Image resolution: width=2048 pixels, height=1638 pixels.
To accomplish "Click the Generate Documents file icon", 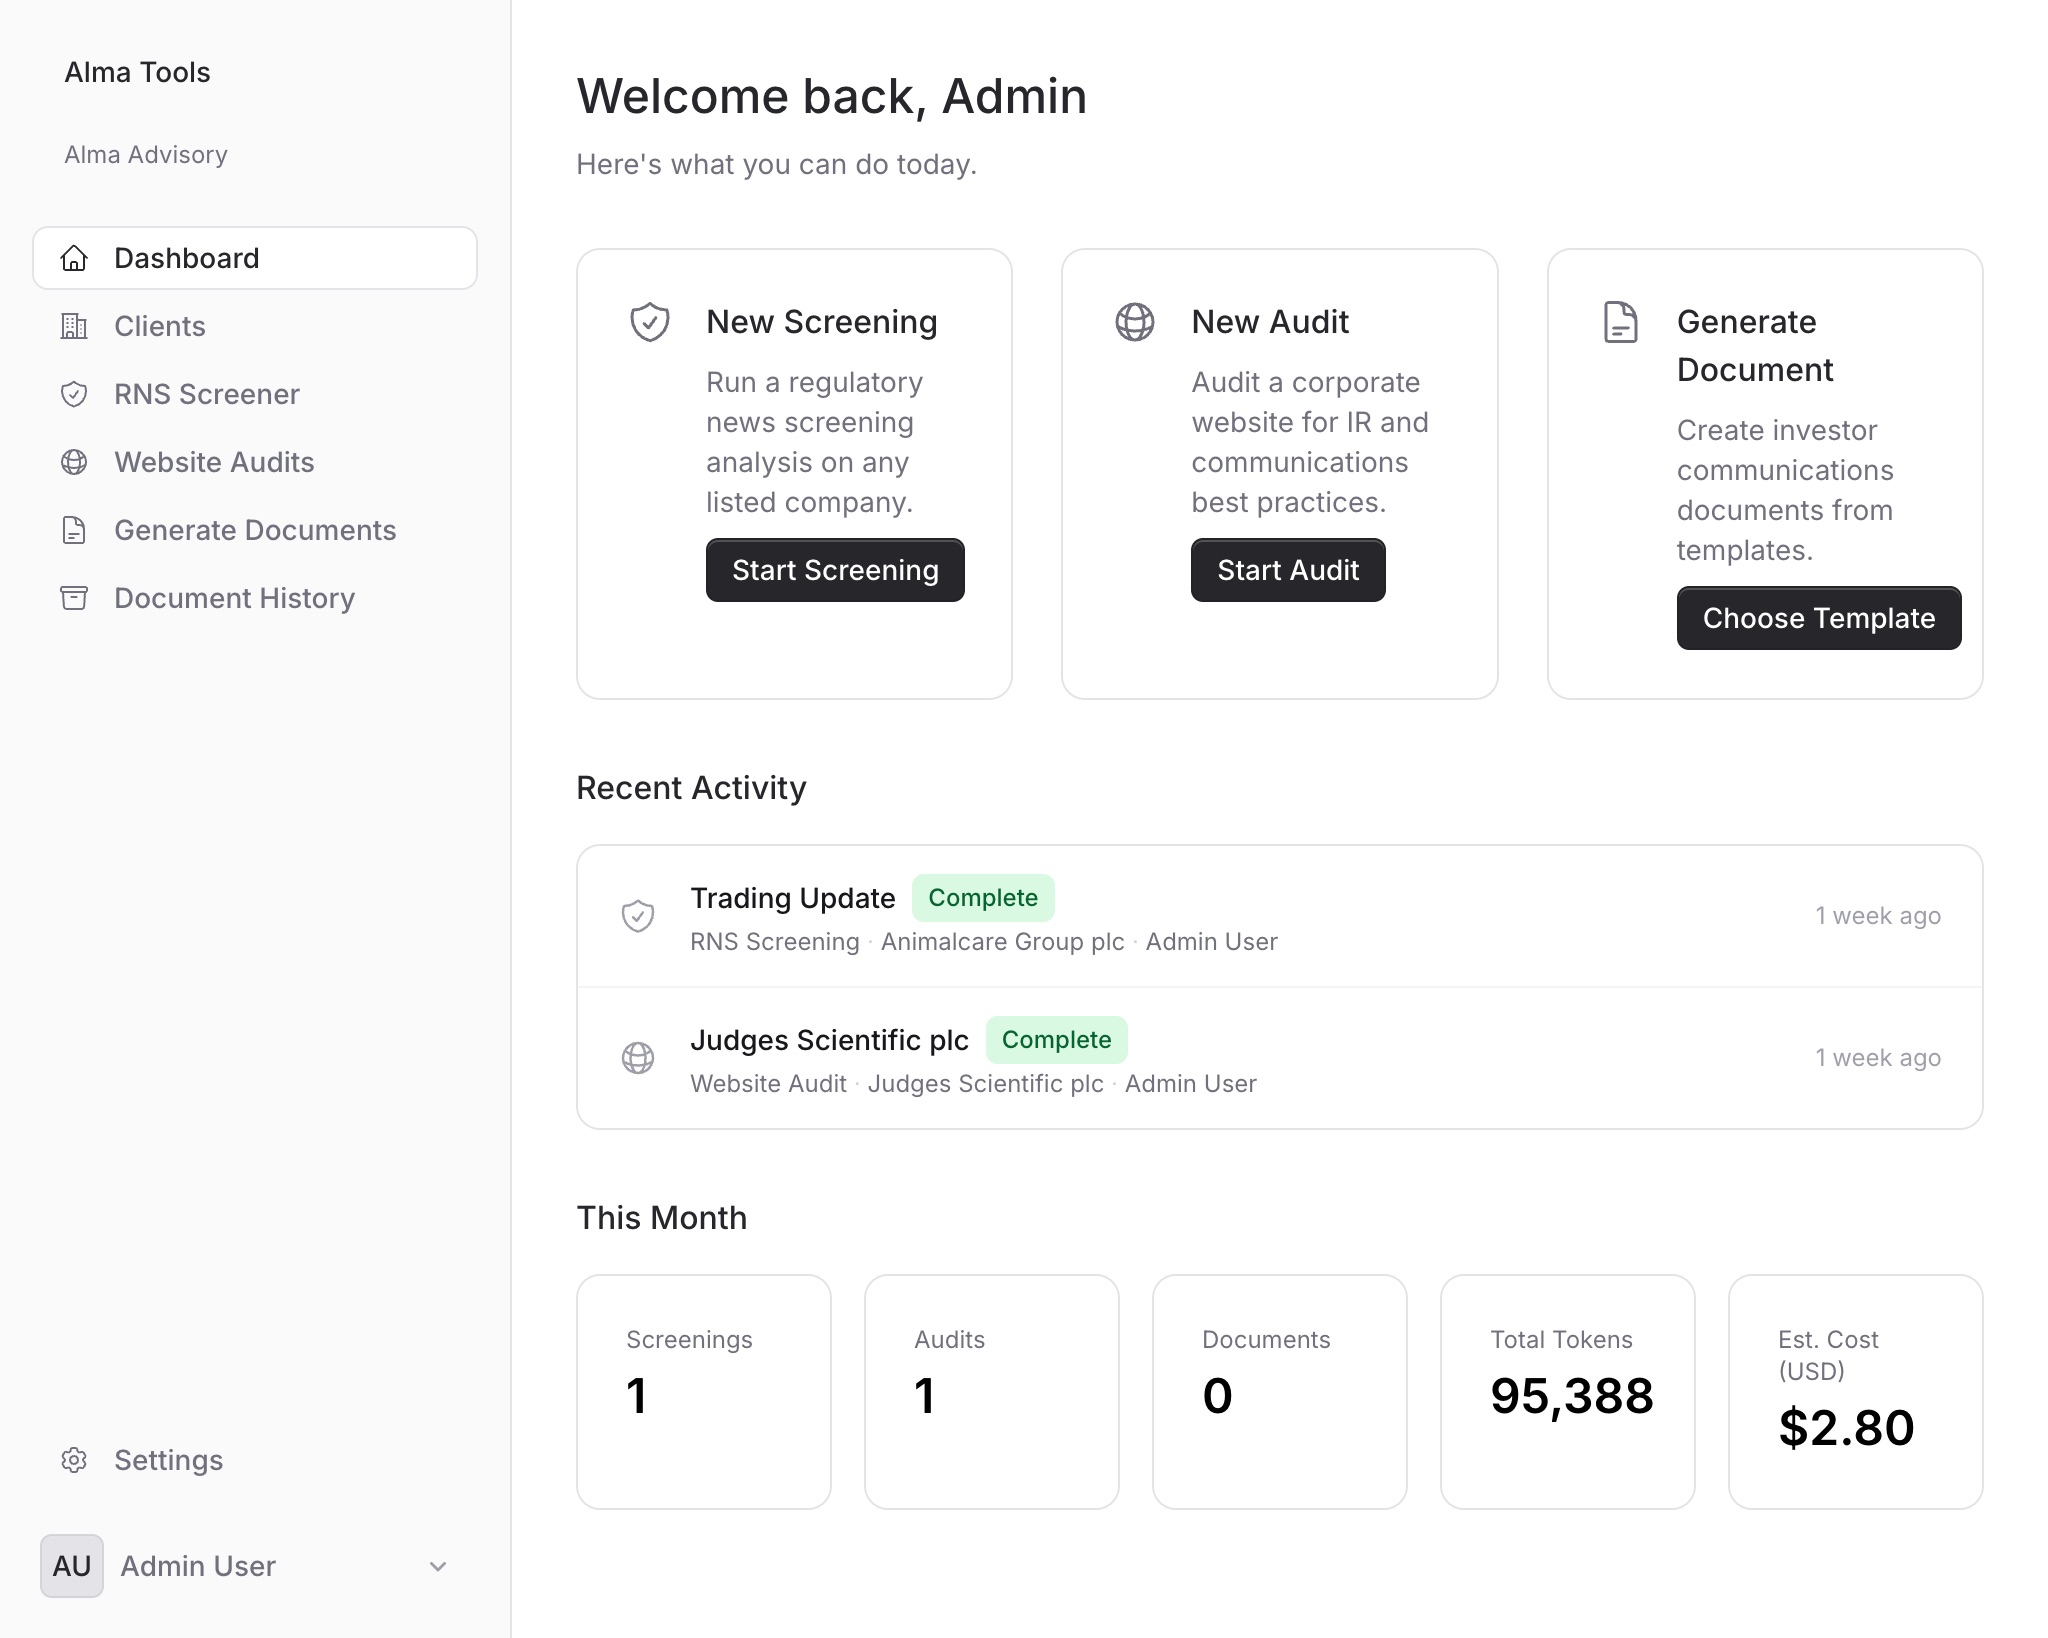I will 74,530.
